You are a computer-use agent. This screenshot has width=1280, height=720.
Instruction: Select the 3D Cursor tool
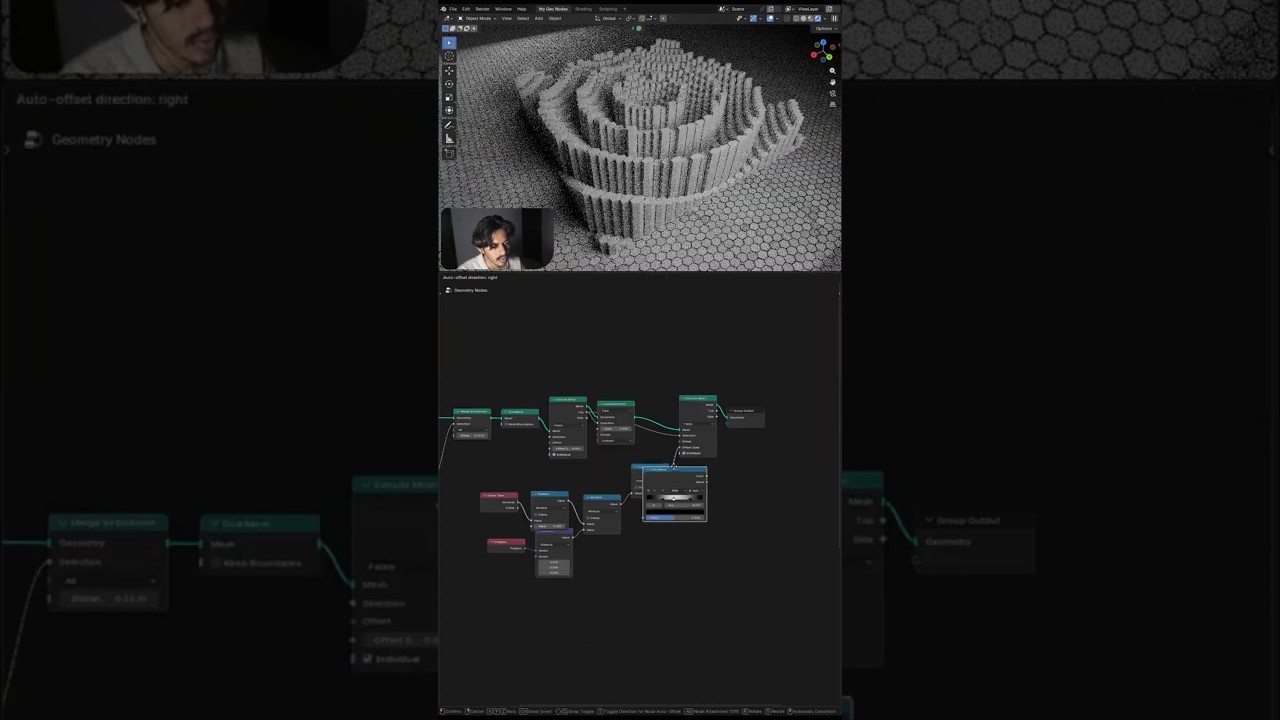(x=449, y=56)
